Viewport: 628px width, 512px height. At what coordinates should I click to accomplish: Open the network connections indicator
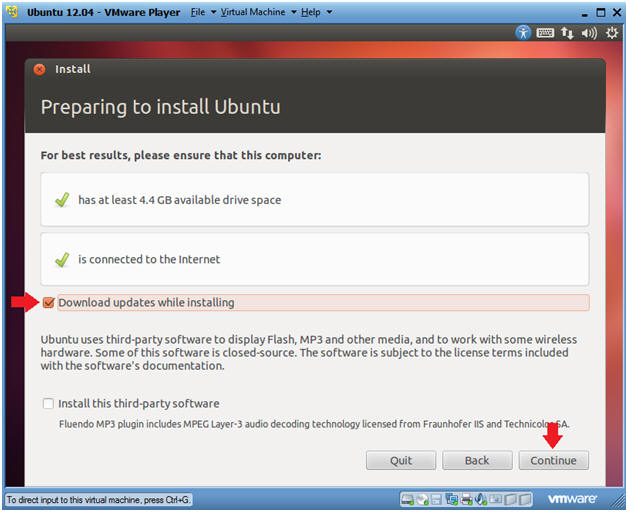567,33
